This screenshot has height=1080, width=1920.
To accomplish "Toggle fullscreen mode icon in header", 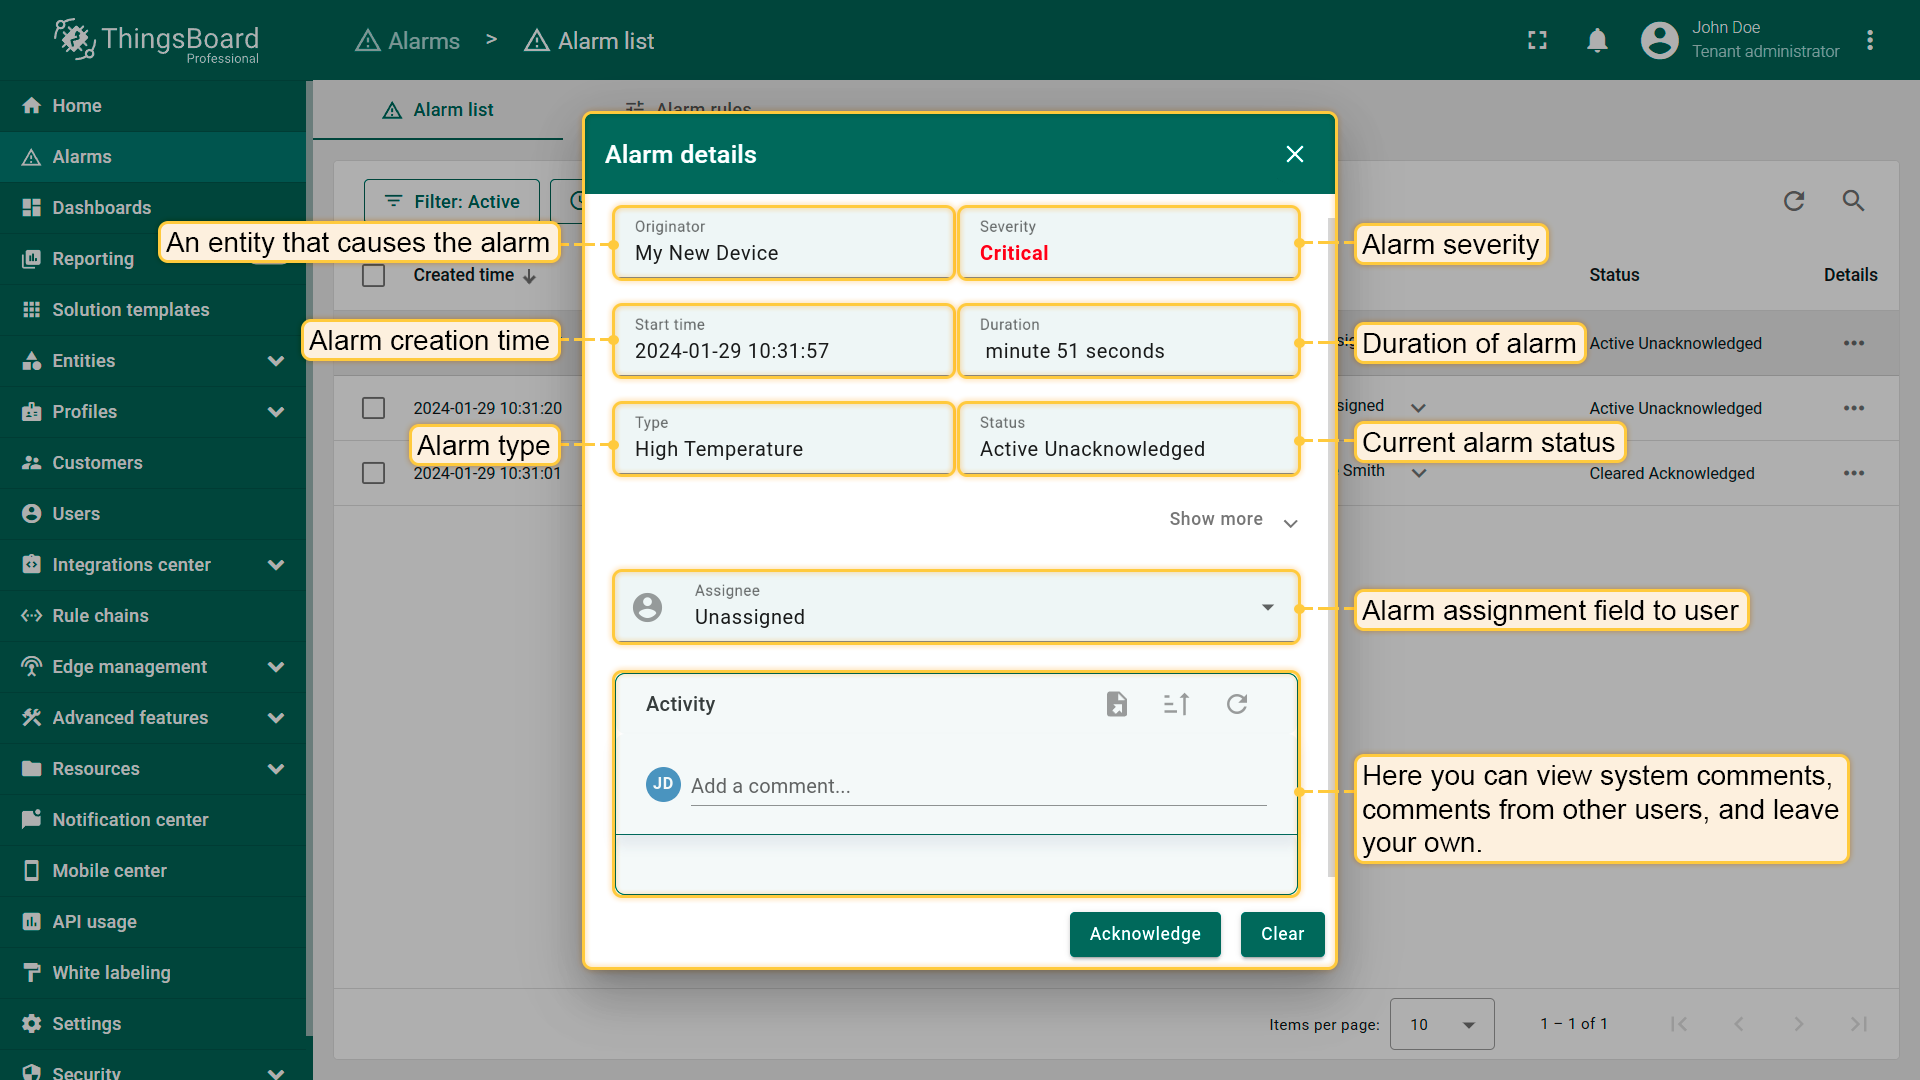I will point(1537,41).
